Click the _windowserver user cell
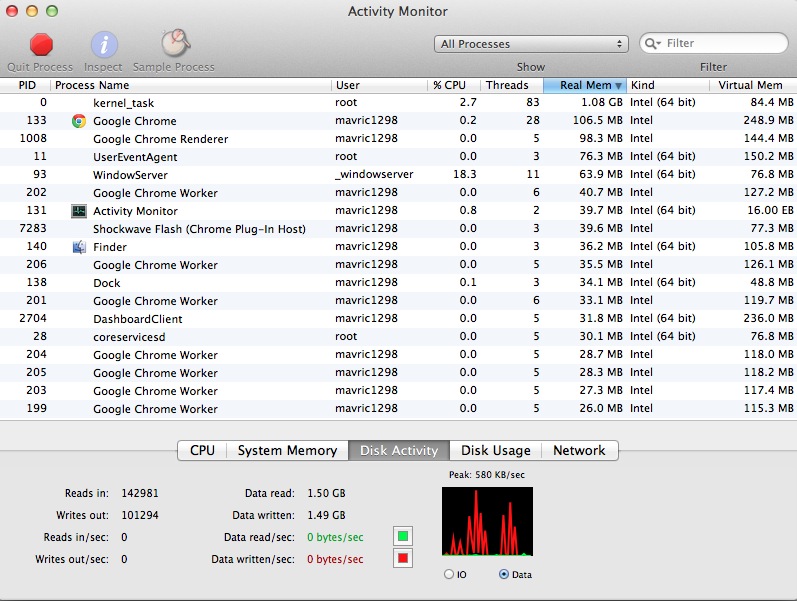Image resolution: width=797 pixels, height=601 pixels. [374, 174]
